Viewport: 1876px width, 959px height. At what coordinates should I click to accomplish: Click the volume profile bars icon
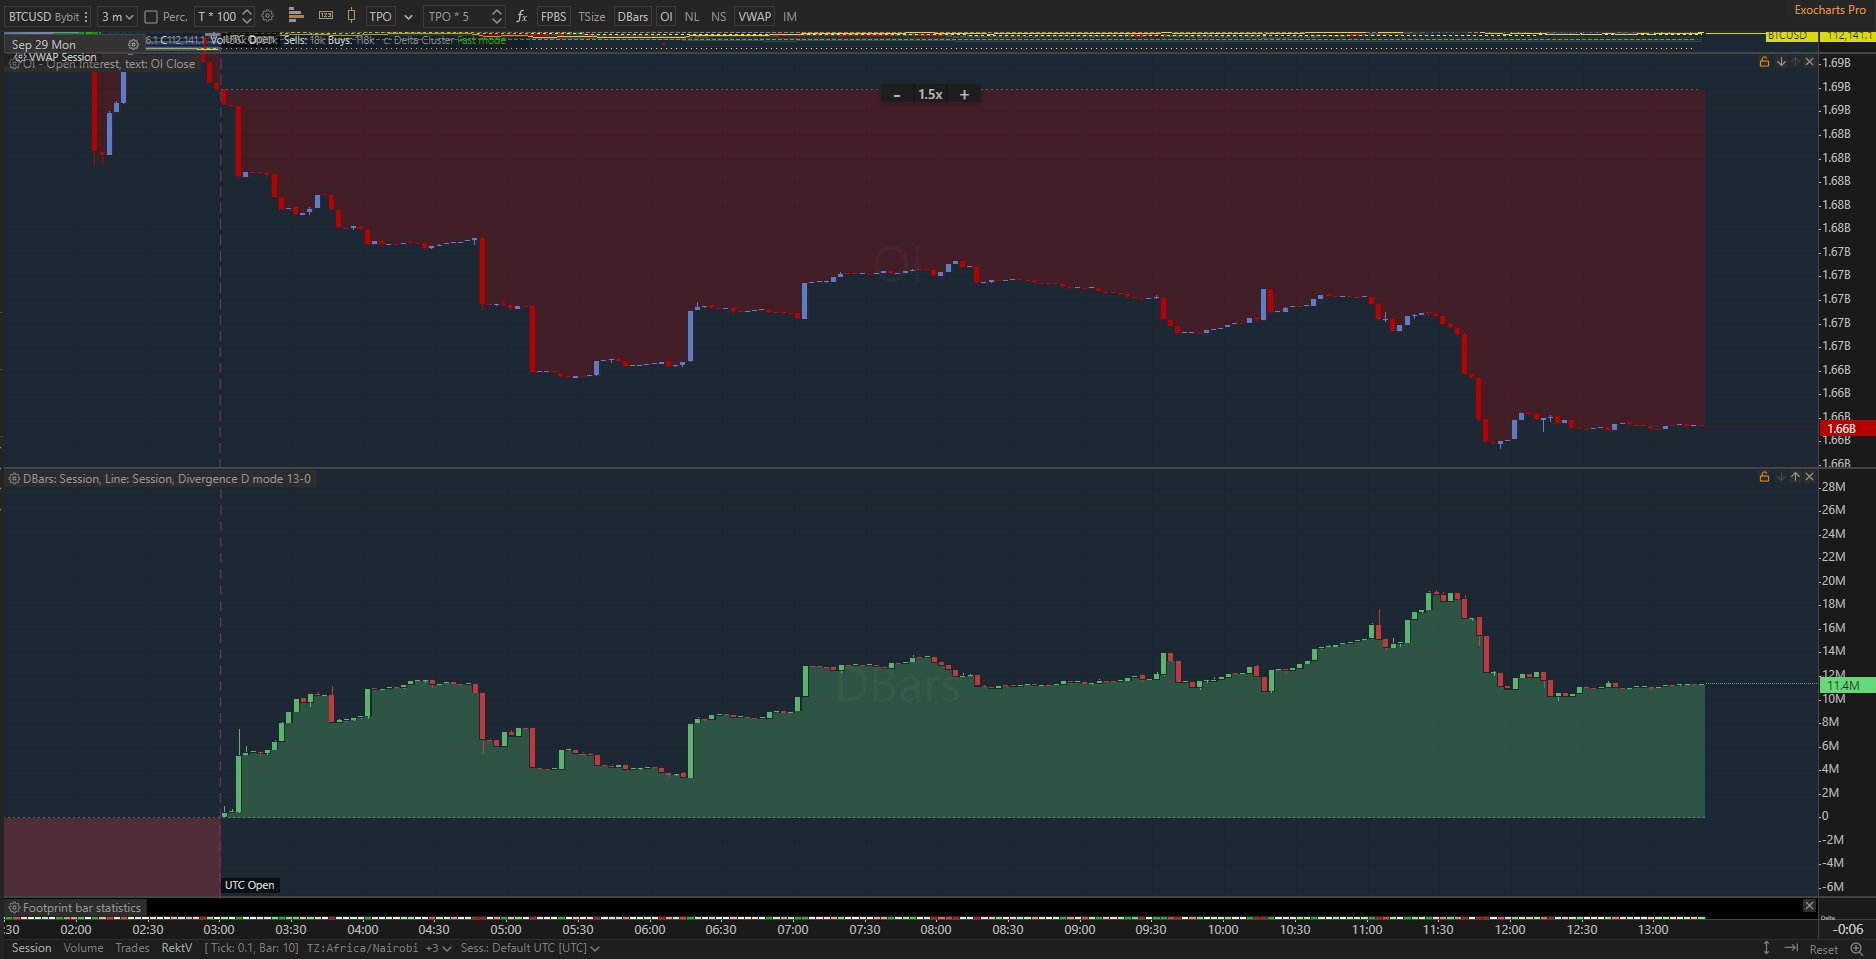(296, 15)
